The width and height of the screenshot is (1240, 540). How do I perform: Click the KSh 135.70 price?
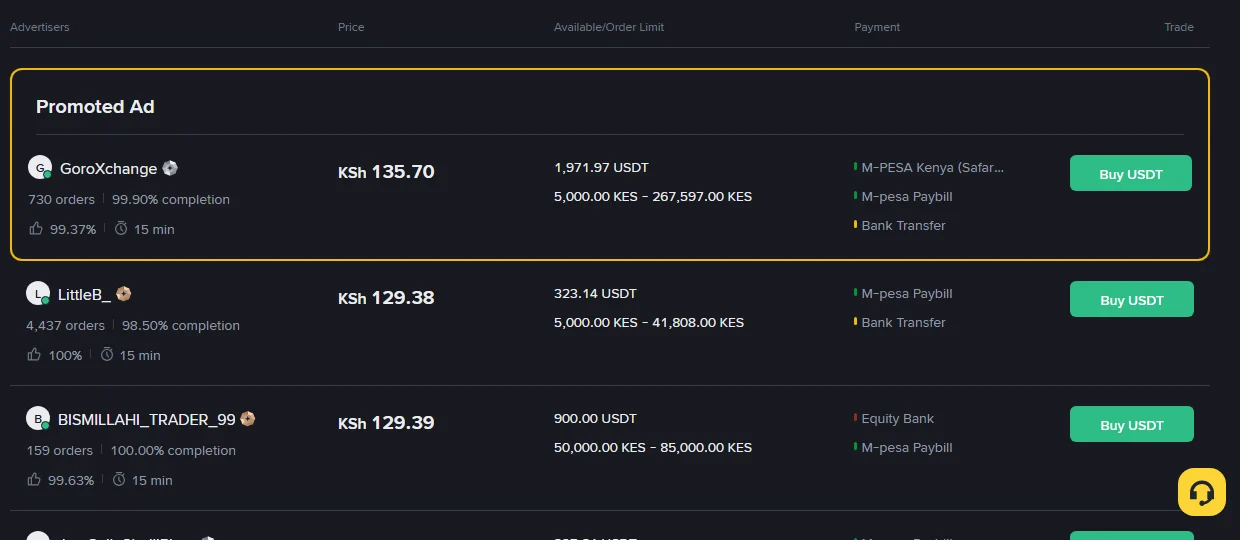tap(386, 172)
